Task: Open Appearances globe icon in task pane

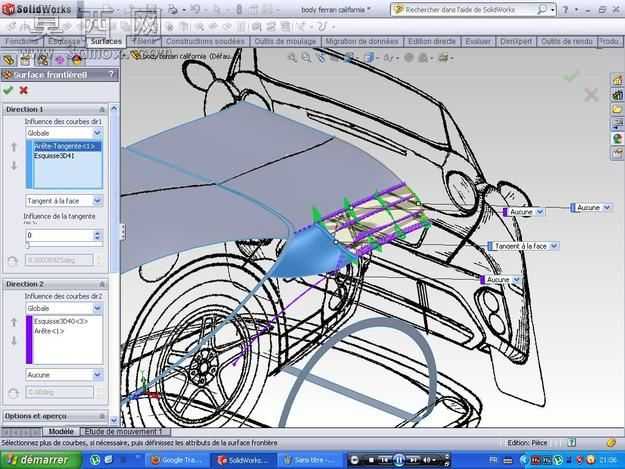Action: 617,138
